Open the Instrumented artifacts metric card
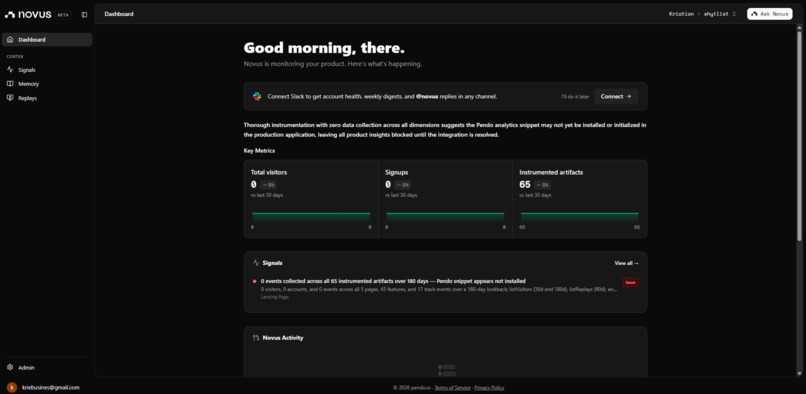This screenshot has height=394, width=806. (x=580, y=199)
